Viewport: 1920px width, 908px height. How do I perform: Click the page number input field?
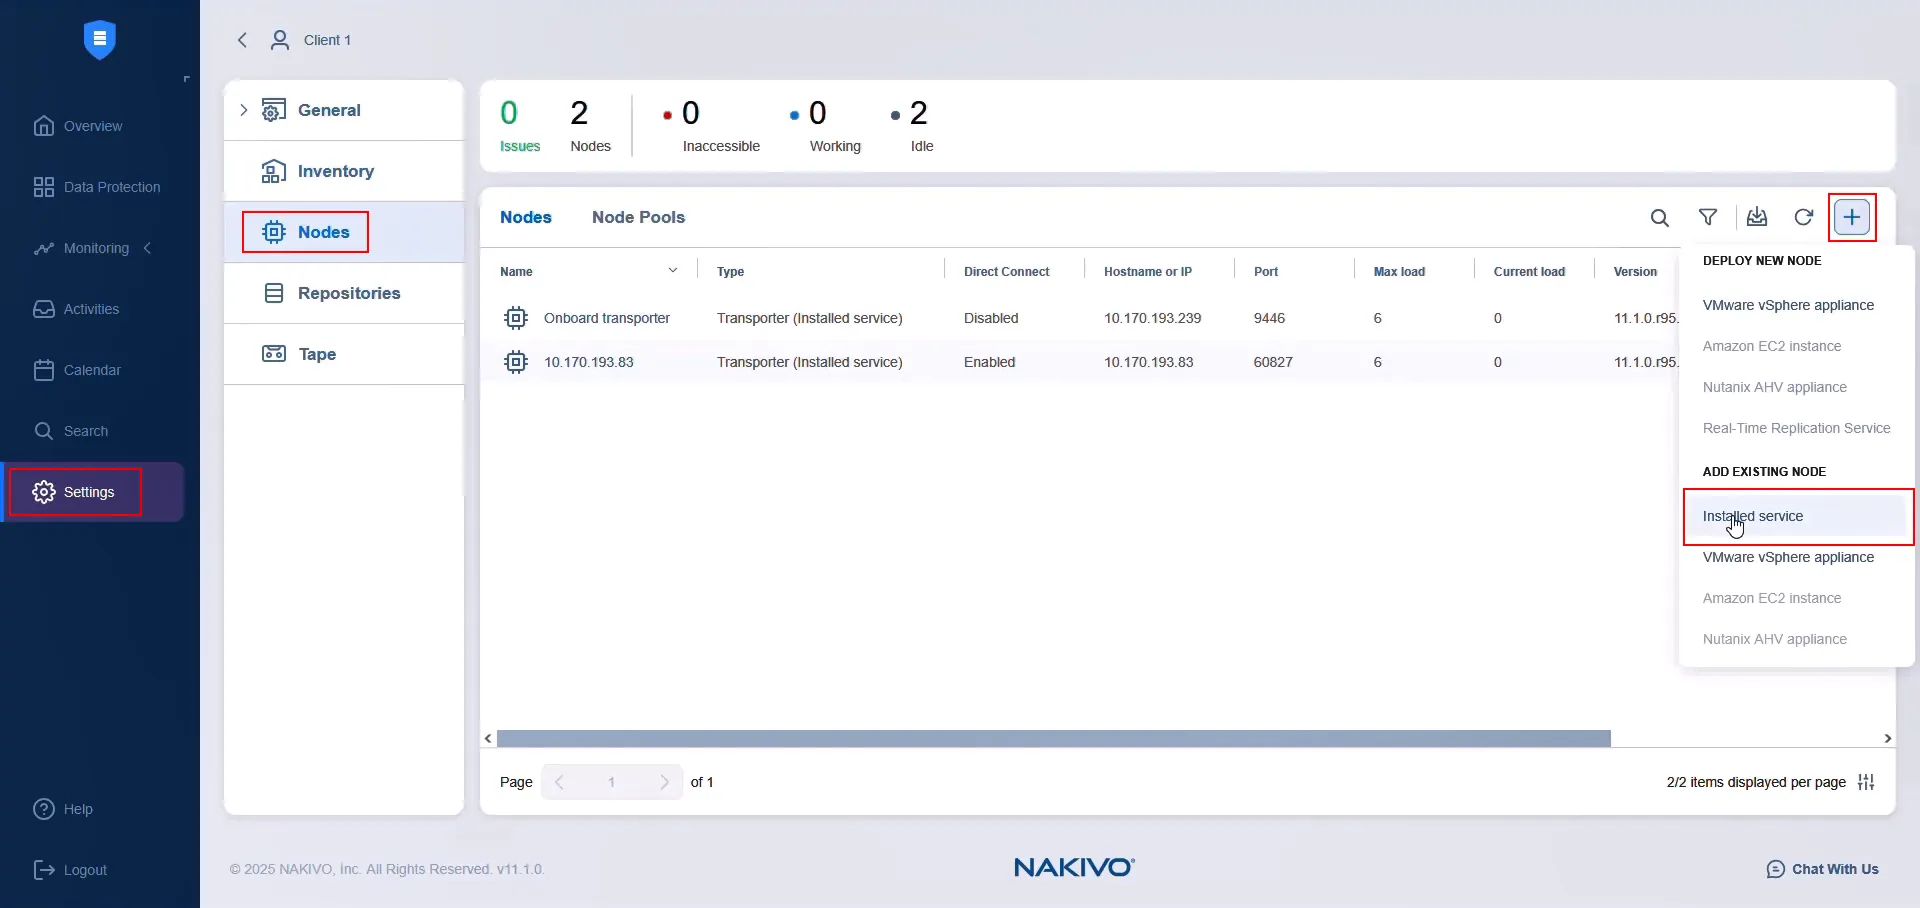(x=612, y=782)
